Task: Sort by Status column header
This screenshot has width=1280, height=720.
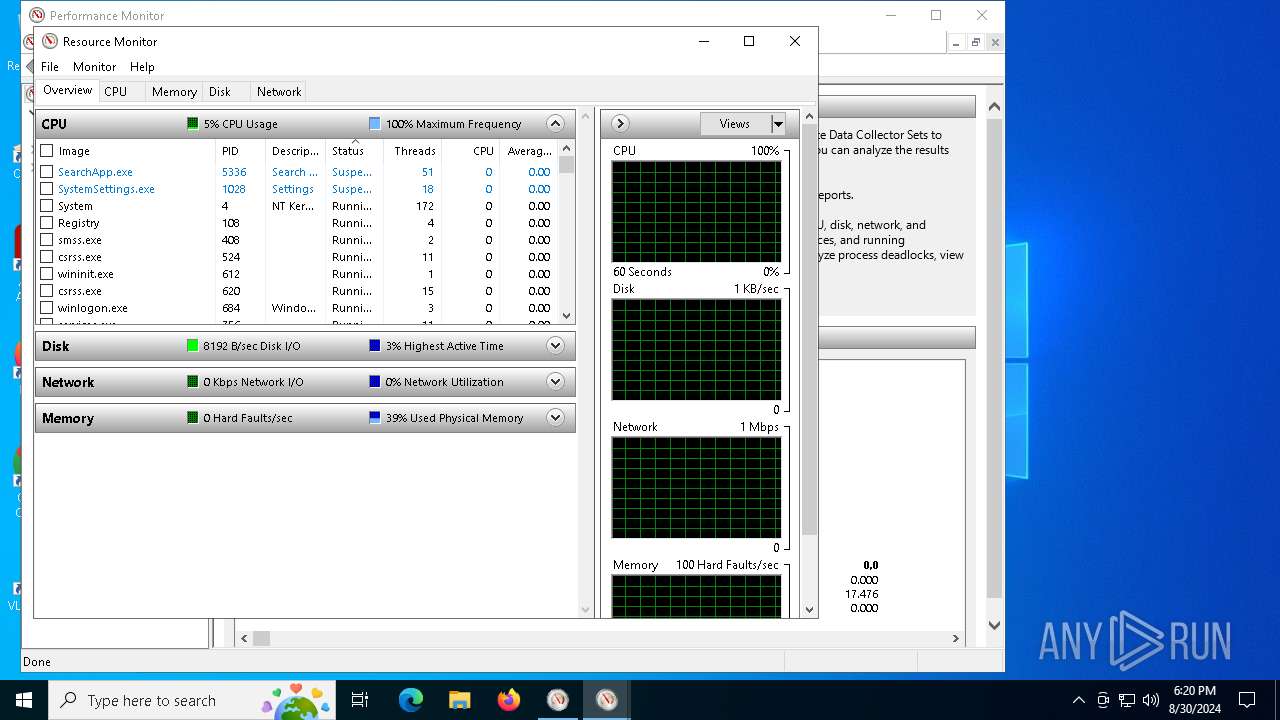Action: tap(354, 151)
